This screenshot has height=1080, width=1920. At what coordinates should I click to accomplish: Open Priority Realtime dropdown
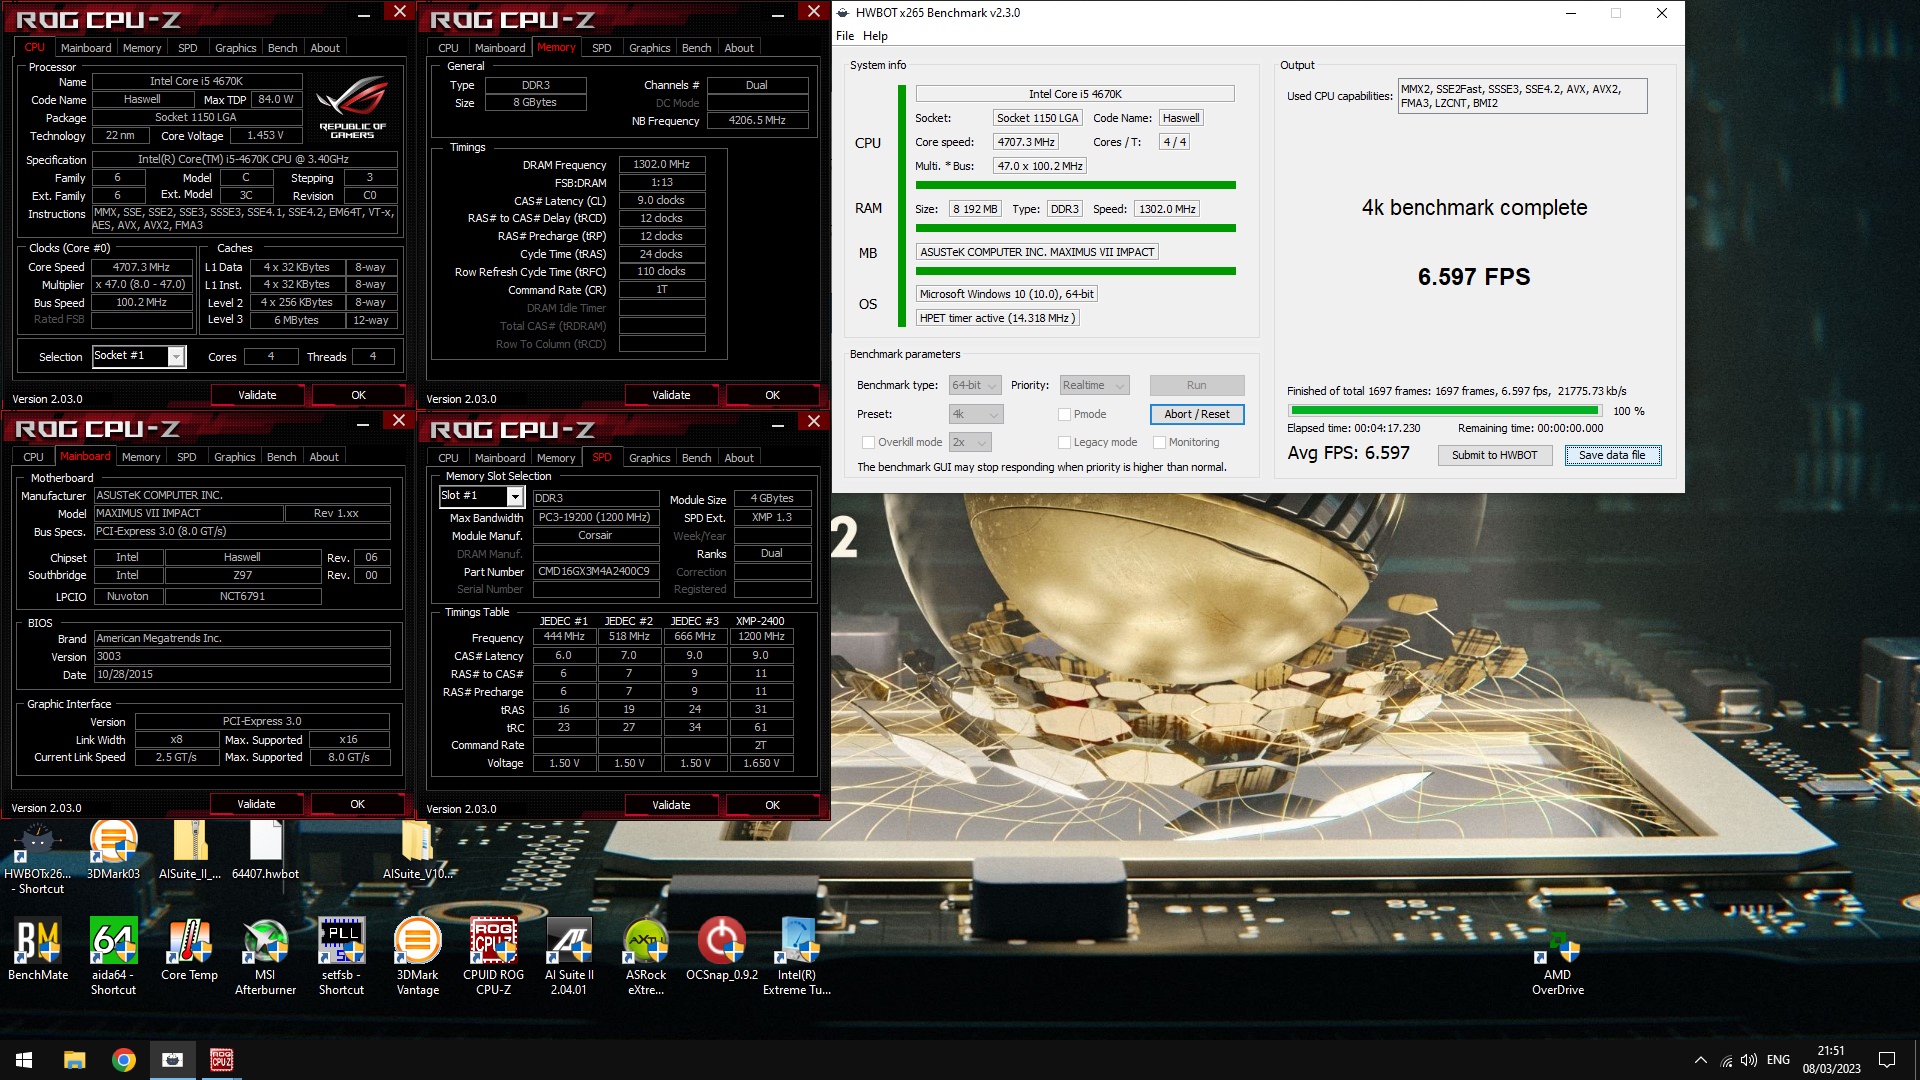pyautogui.click(x=1094, y=385)
